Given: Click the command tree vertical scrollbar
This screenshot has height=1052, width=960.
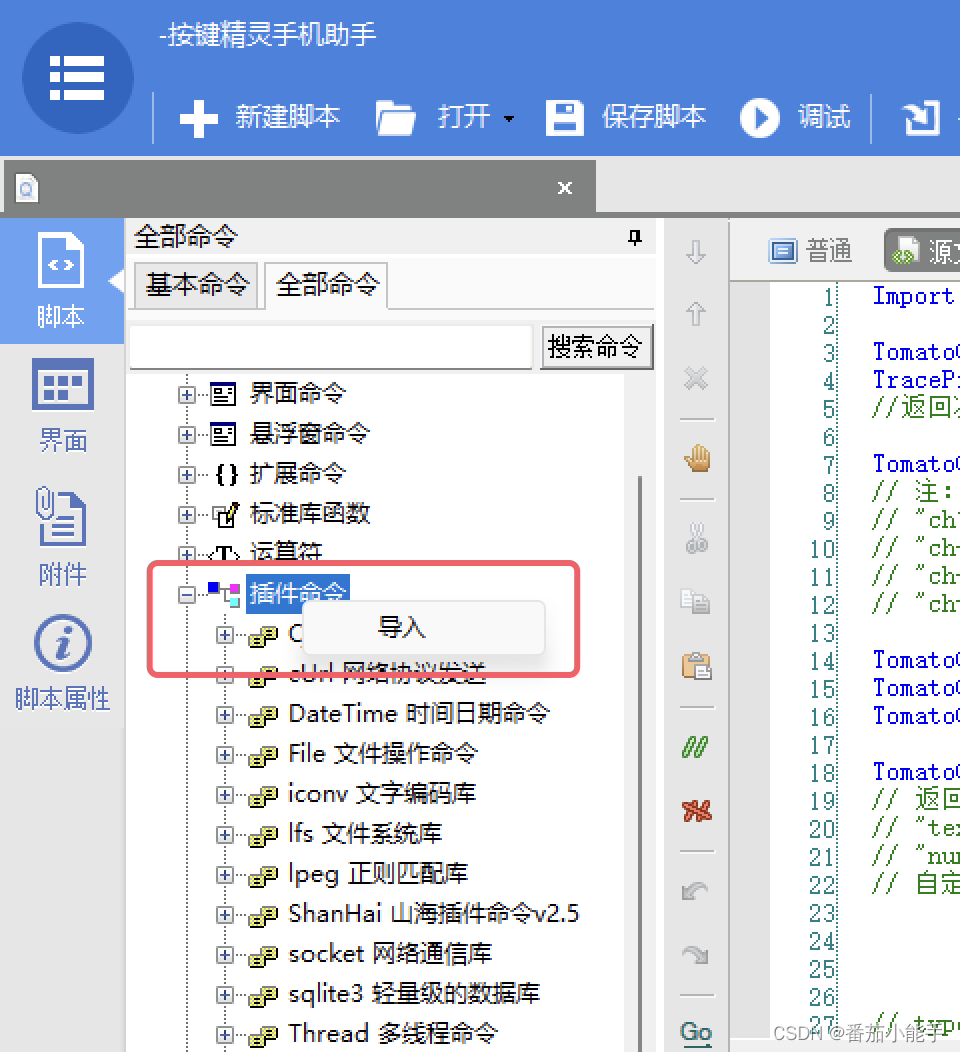Looking at the screenshot, I should click(x=639, y=765).
